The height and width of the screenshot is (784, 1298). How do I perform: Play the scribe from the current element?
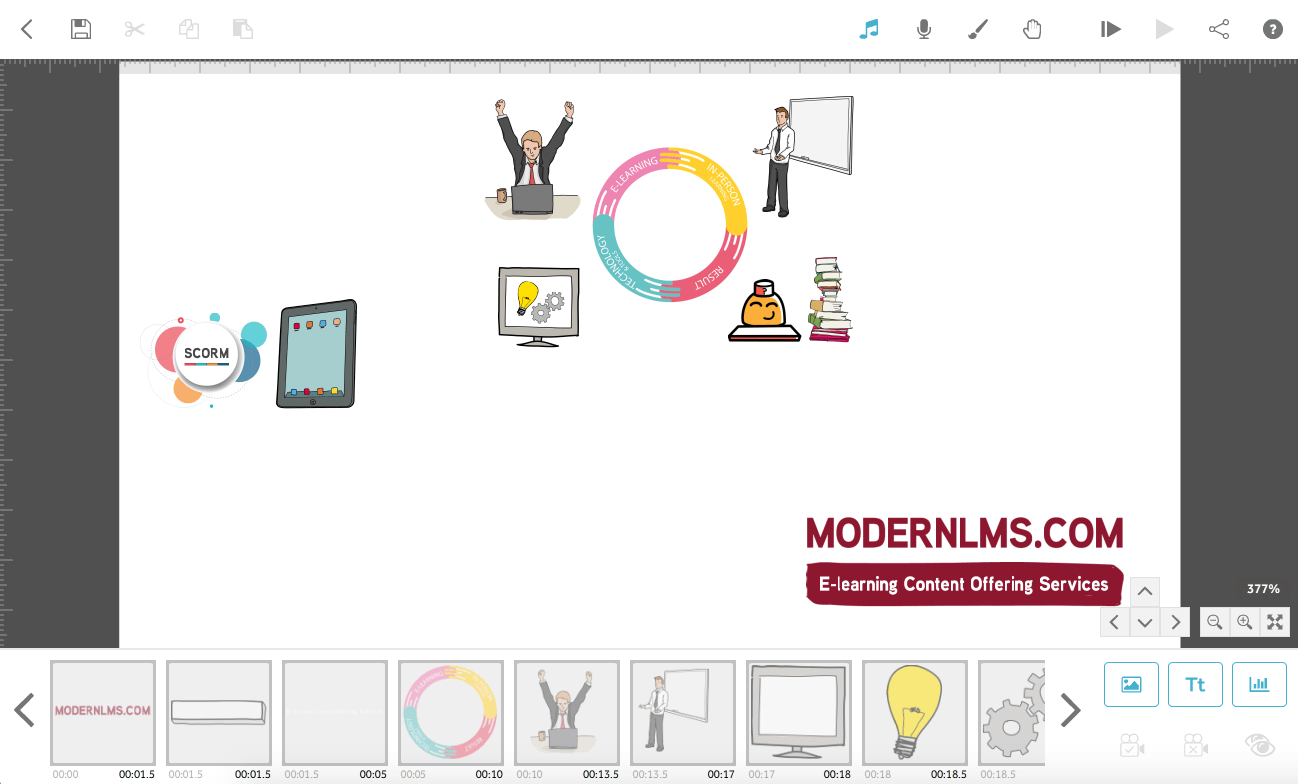click(x=1111, y=29)
